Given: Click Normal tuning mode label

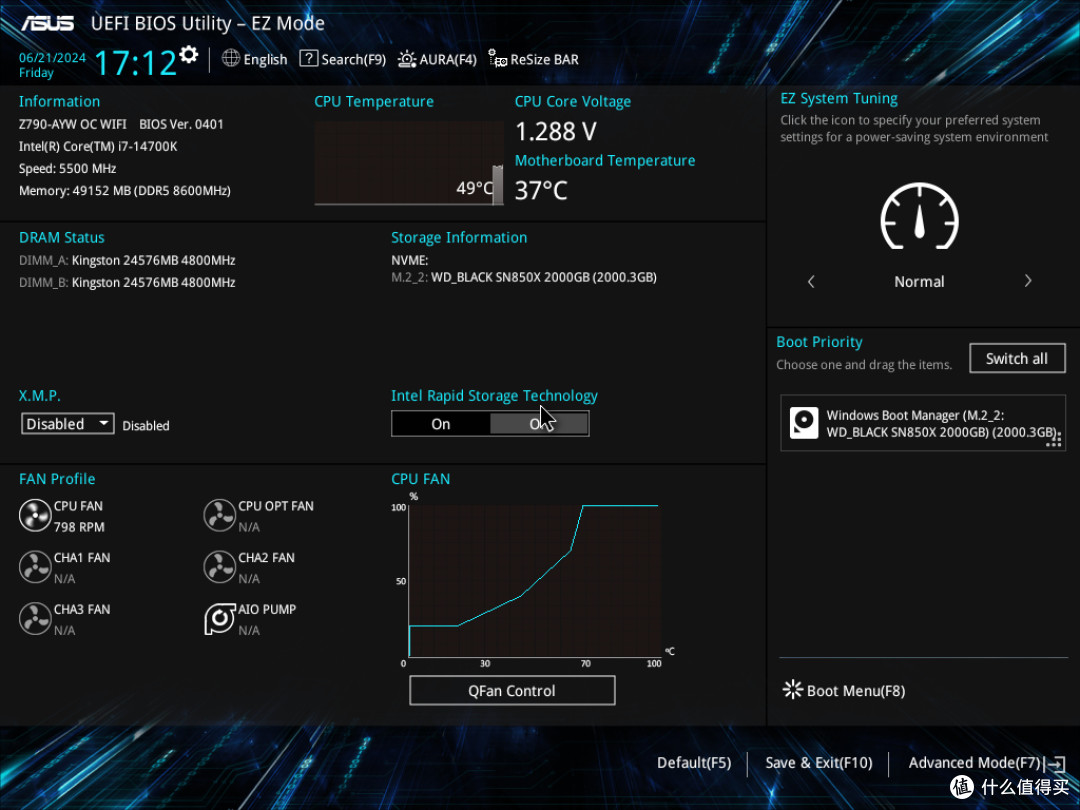Looking at the screenshot, I should click(919, 282).
